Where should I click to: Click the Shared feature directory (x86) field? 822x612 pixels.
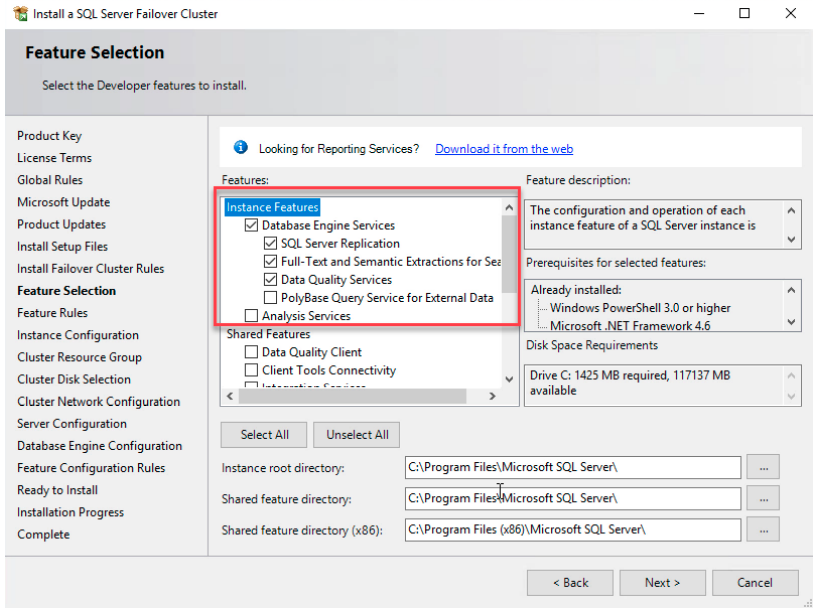tap(573, 530)
